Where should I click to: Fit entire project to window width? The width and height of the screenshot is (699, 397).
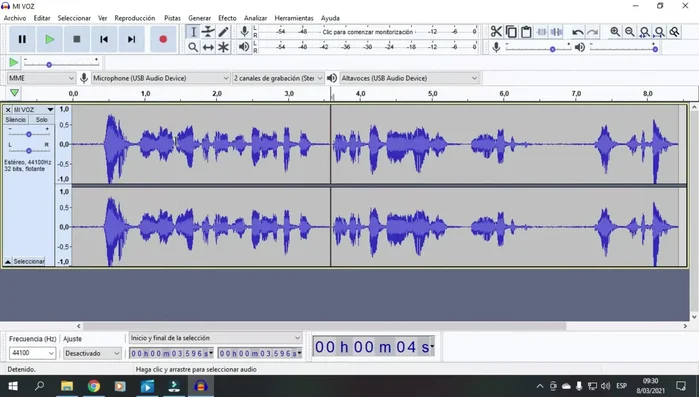coord(659,32)
